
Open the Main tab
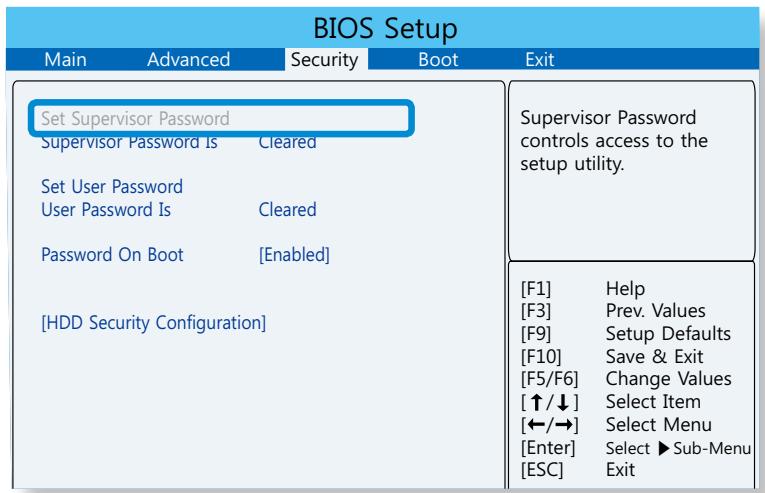click(x=66, y=61)
